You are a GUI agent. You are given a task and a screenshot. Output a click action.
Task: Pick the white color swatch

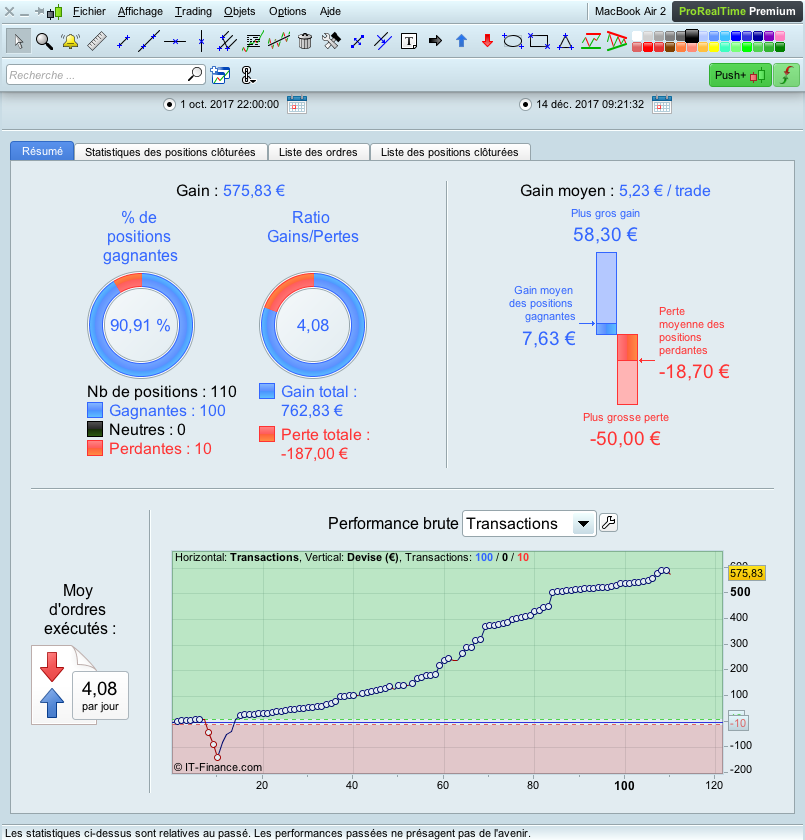637,36
